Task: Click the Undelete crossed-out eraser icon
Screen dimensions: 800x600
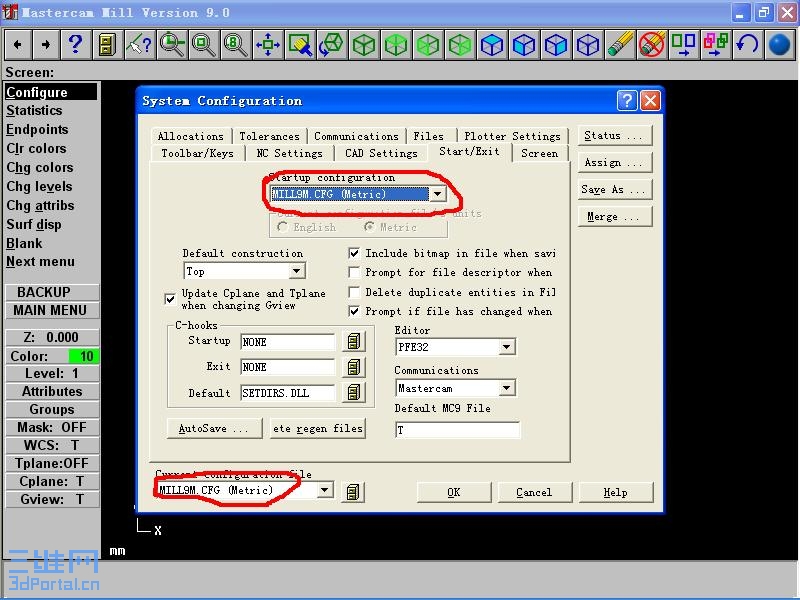Action: pos(652,45)
